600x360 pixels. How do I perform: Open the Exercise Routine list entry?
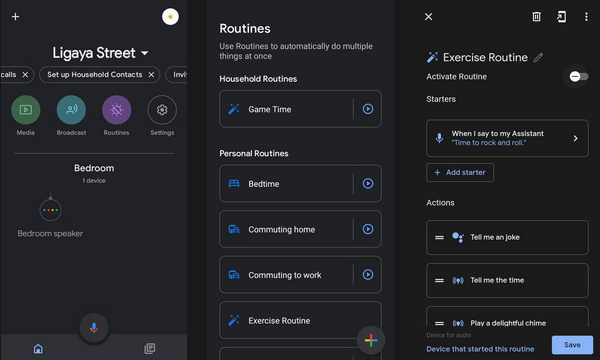(300, 320)
